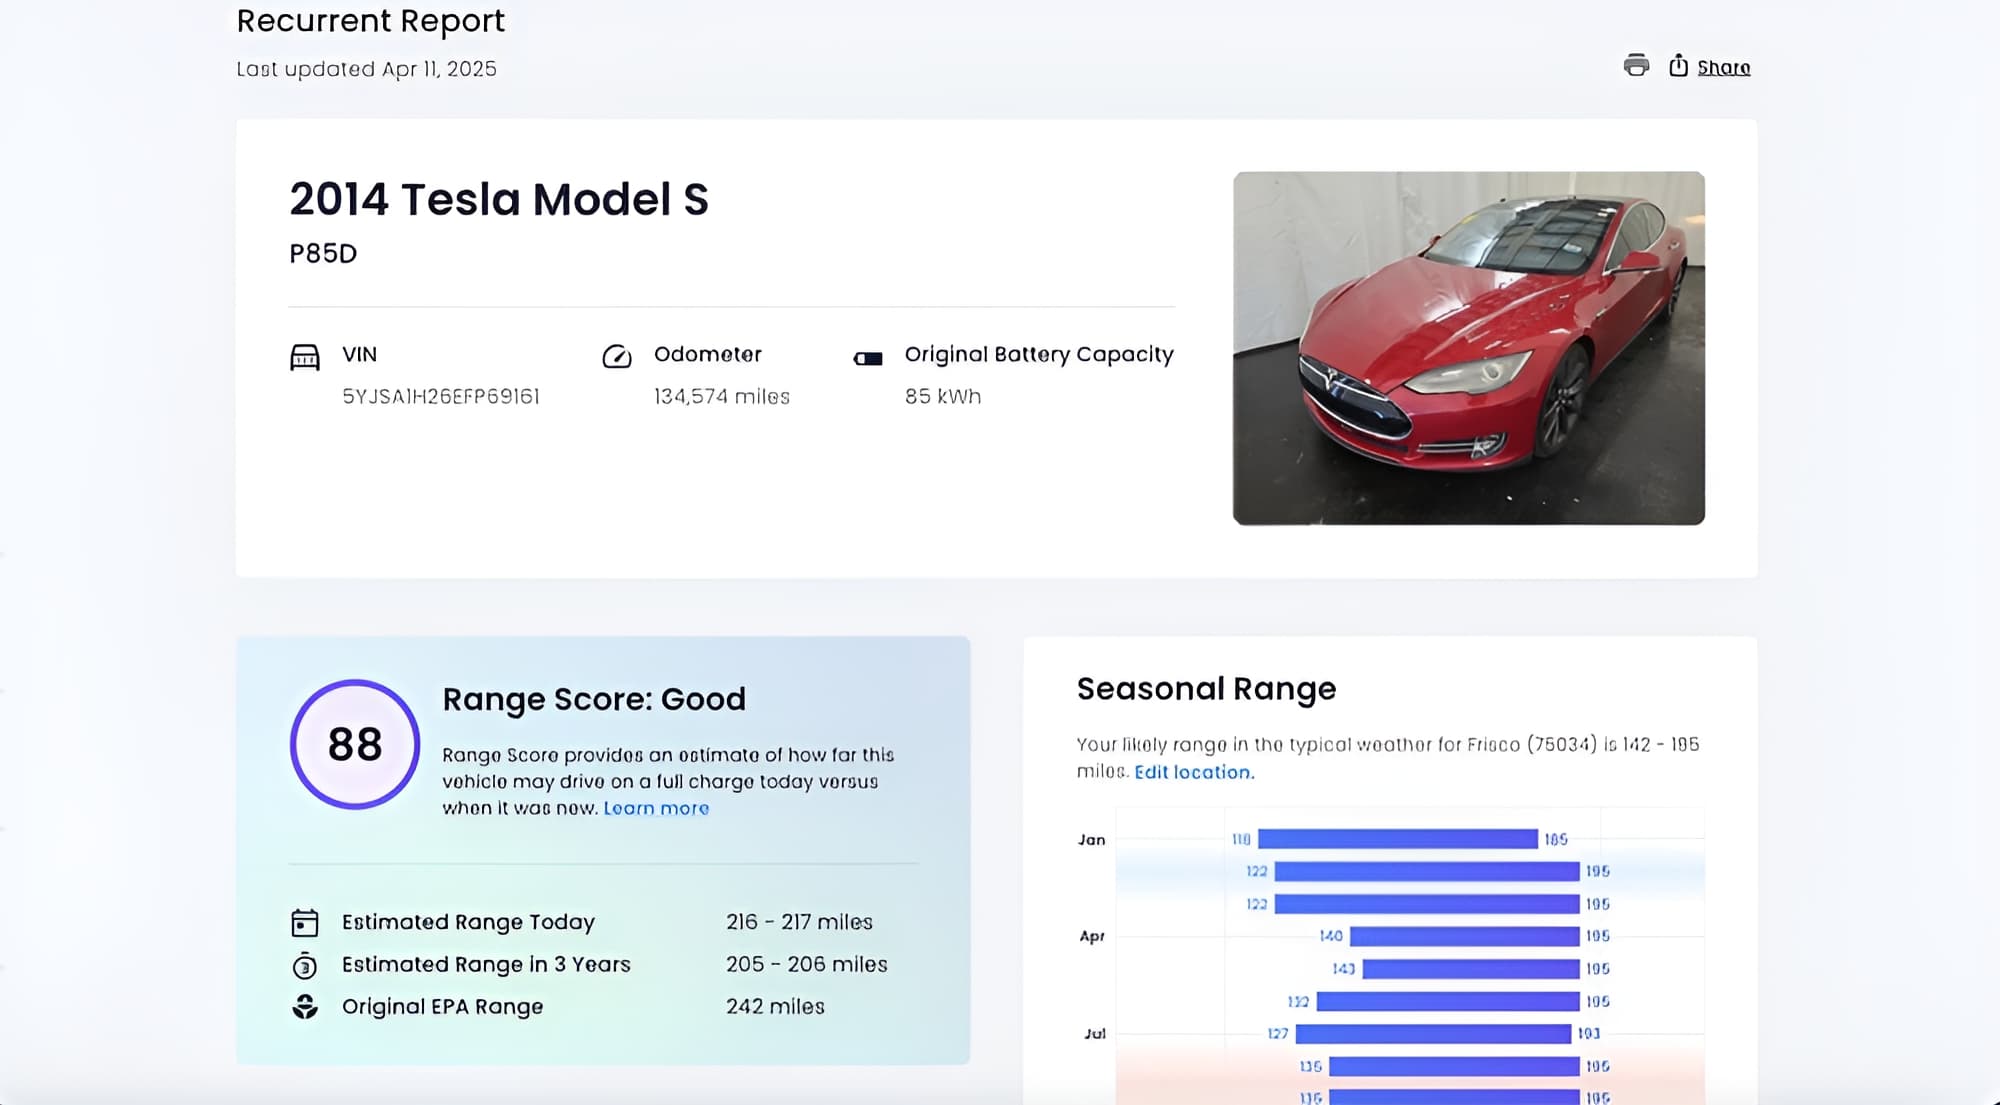Click the VIN label

[359, 355]
